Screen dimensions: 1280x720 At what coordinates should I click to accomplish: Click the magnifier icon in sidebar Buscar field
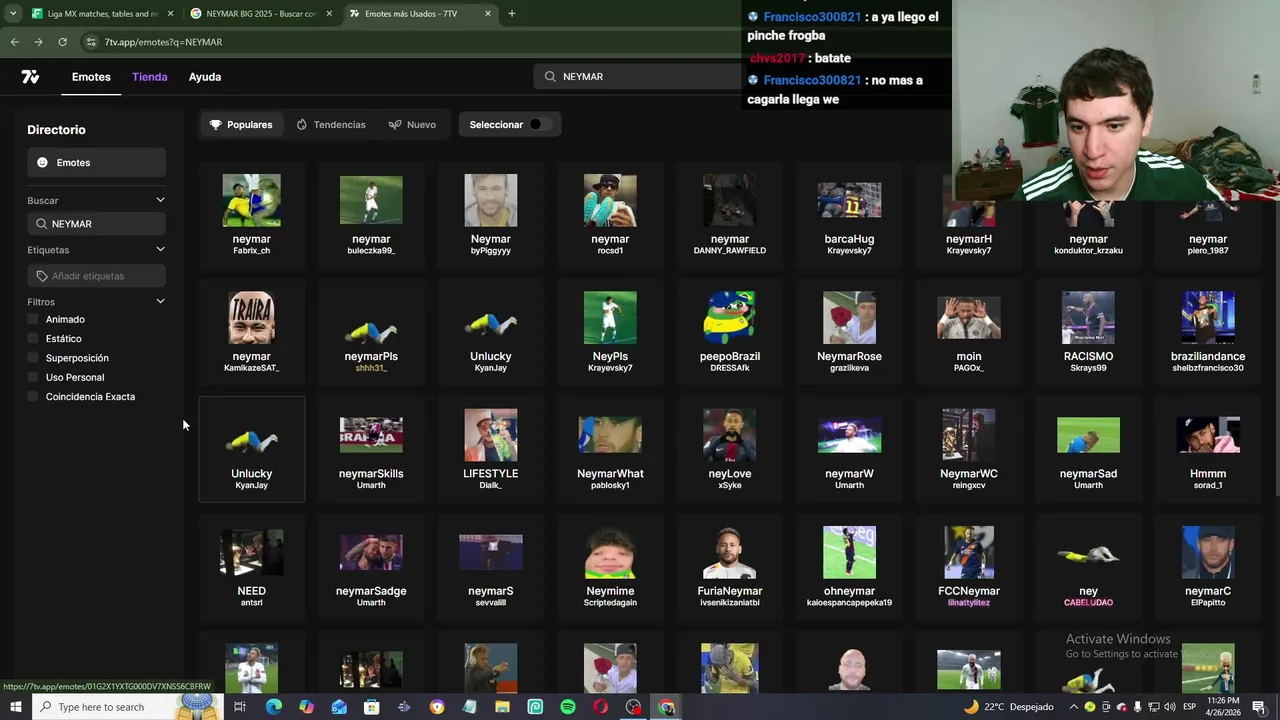(41, 224)
